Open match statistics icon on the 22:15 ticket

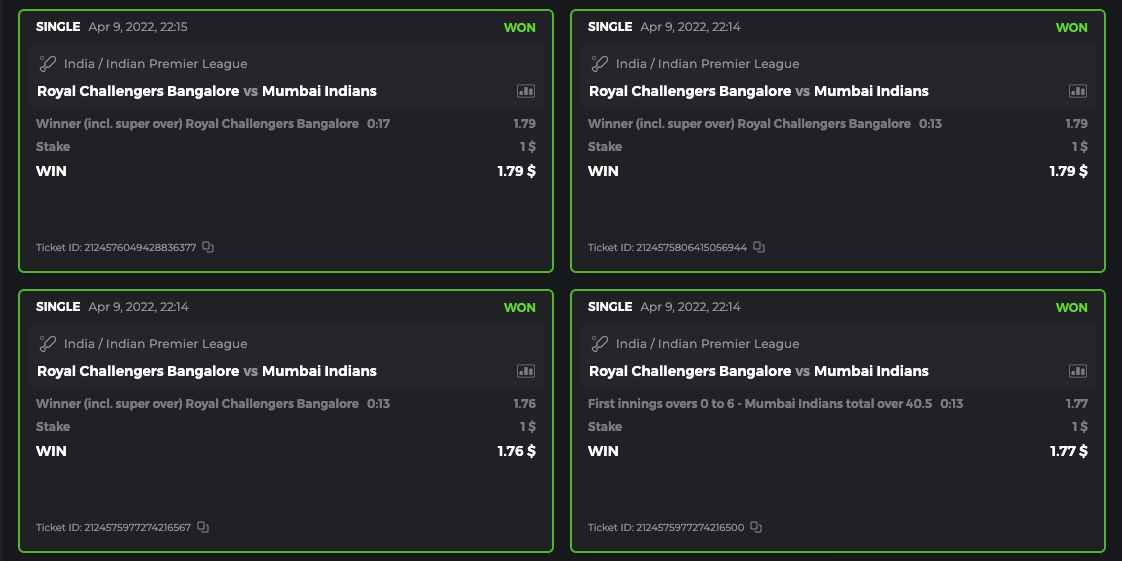(x=526, y=91)
